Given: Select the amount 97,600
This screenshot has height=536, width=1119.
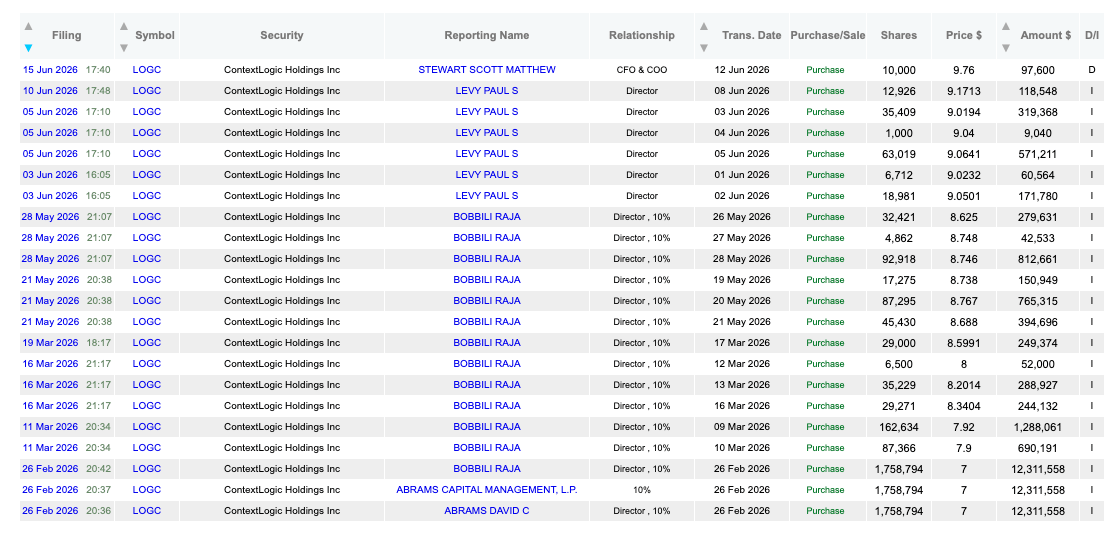Looking at the screenshot, I should click(x=1038, y=70).
